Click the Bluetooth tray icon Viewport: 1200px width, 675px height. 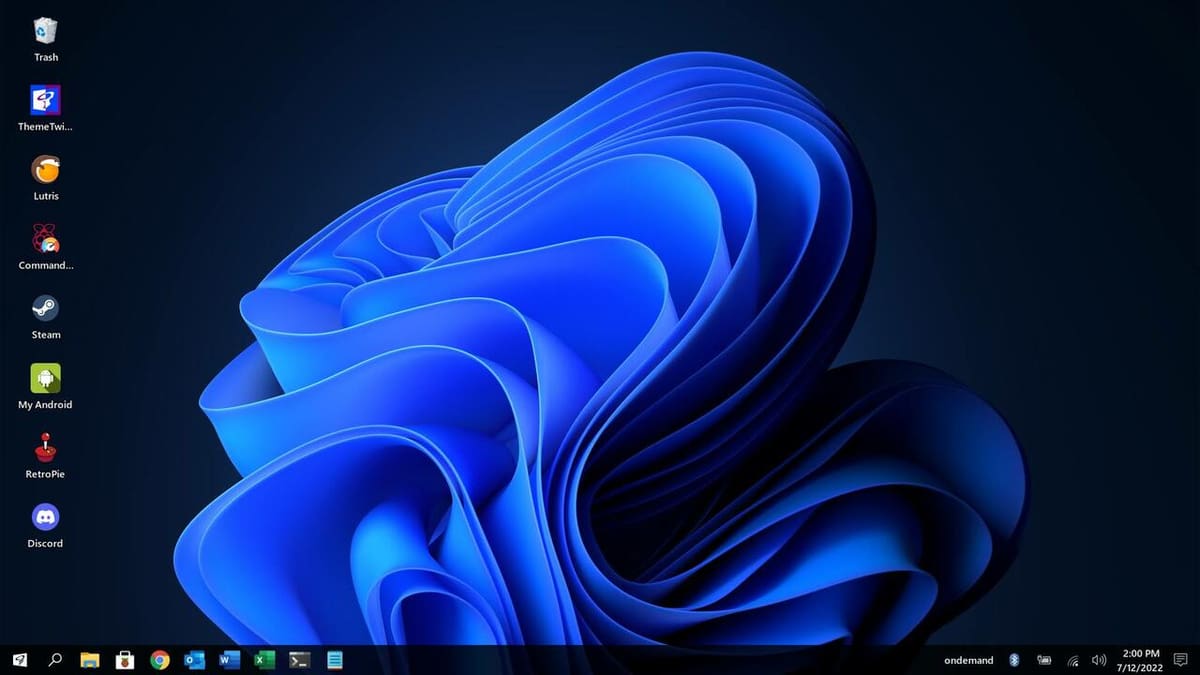pyautogui.click(x=1013, y=660)
